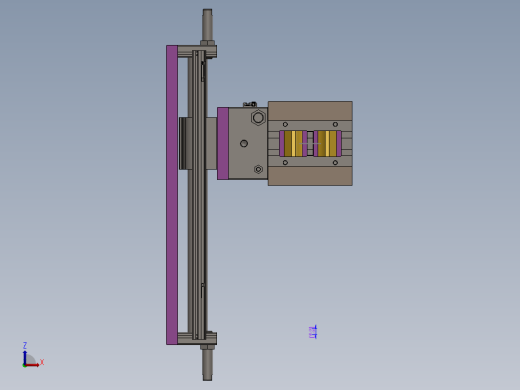Select the small blue dimension annotation

313,332
